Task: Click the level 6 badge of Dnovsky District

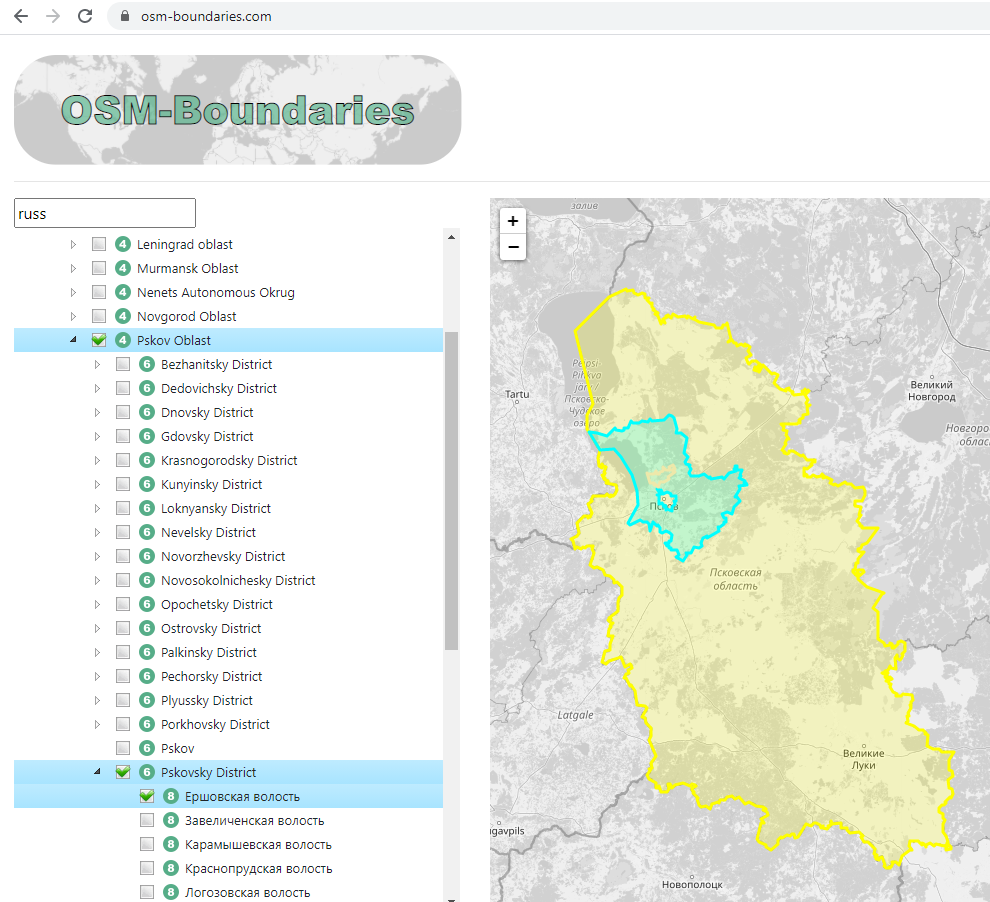Action: (x=146, y=412)
